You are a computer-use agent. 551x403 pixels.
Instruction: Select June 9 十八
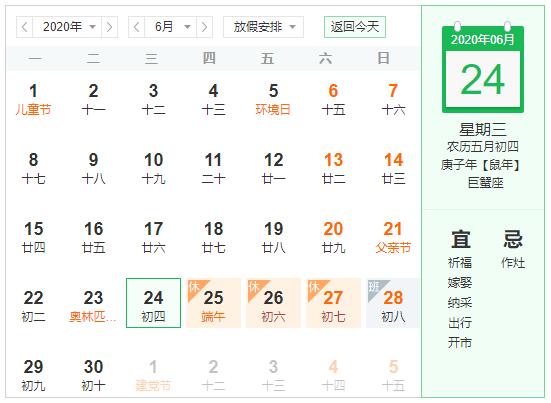tap(93, 169)
